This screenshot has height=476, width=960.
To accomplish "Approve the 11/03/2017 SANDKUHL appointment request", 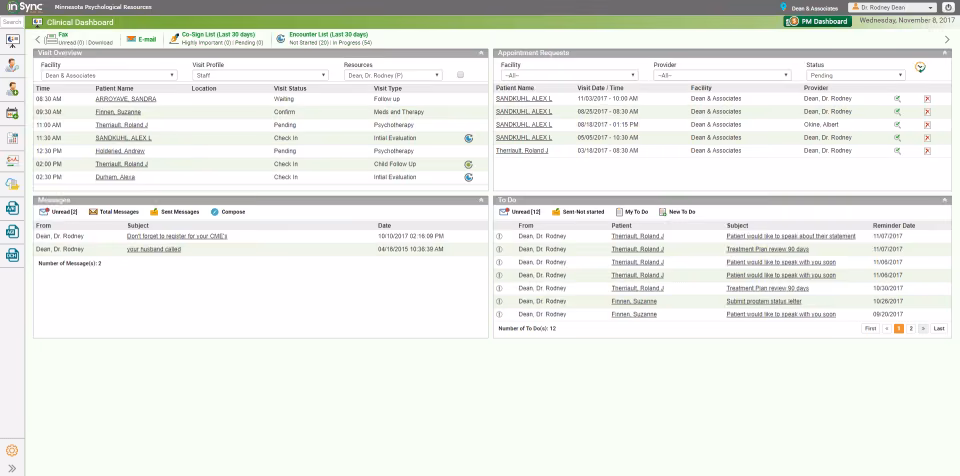I will click(x=898, y=99).
